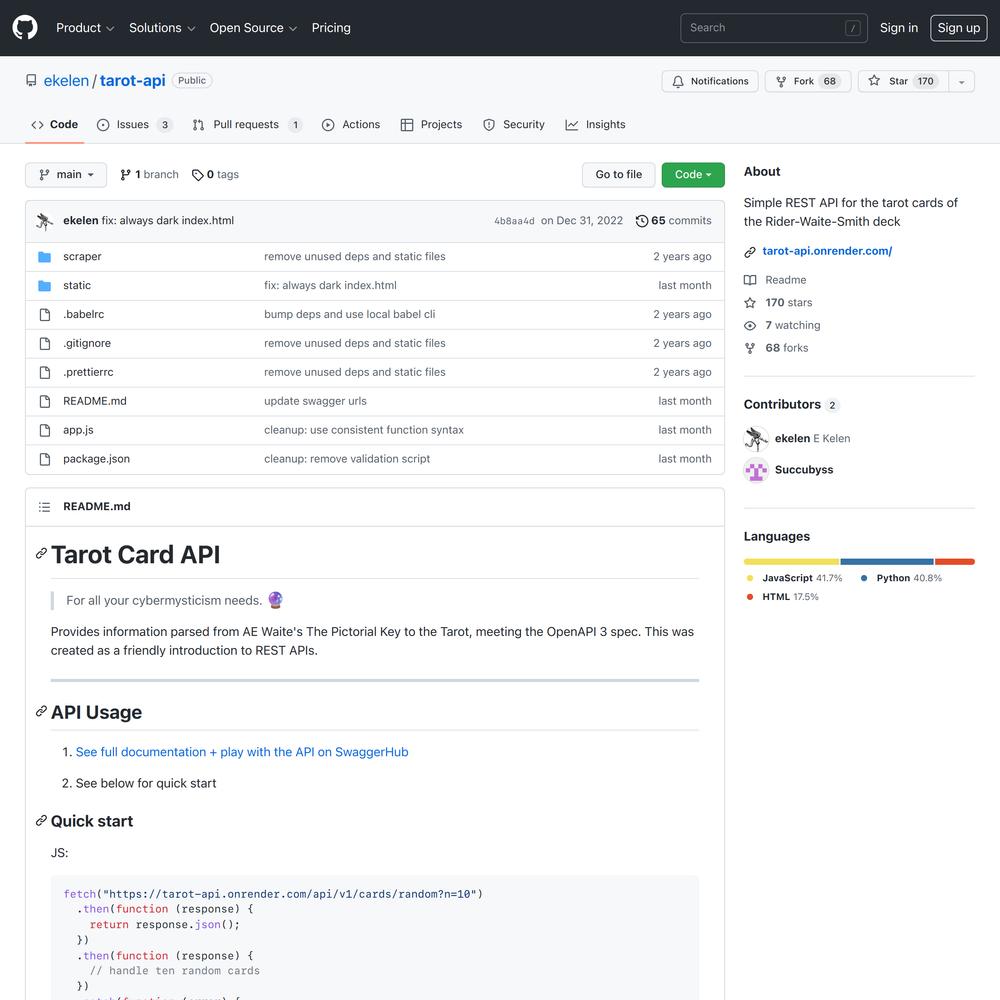The image size is (1000, 1000).
Task: Open the star lists dropdown arrow
Action: [962, 82]
